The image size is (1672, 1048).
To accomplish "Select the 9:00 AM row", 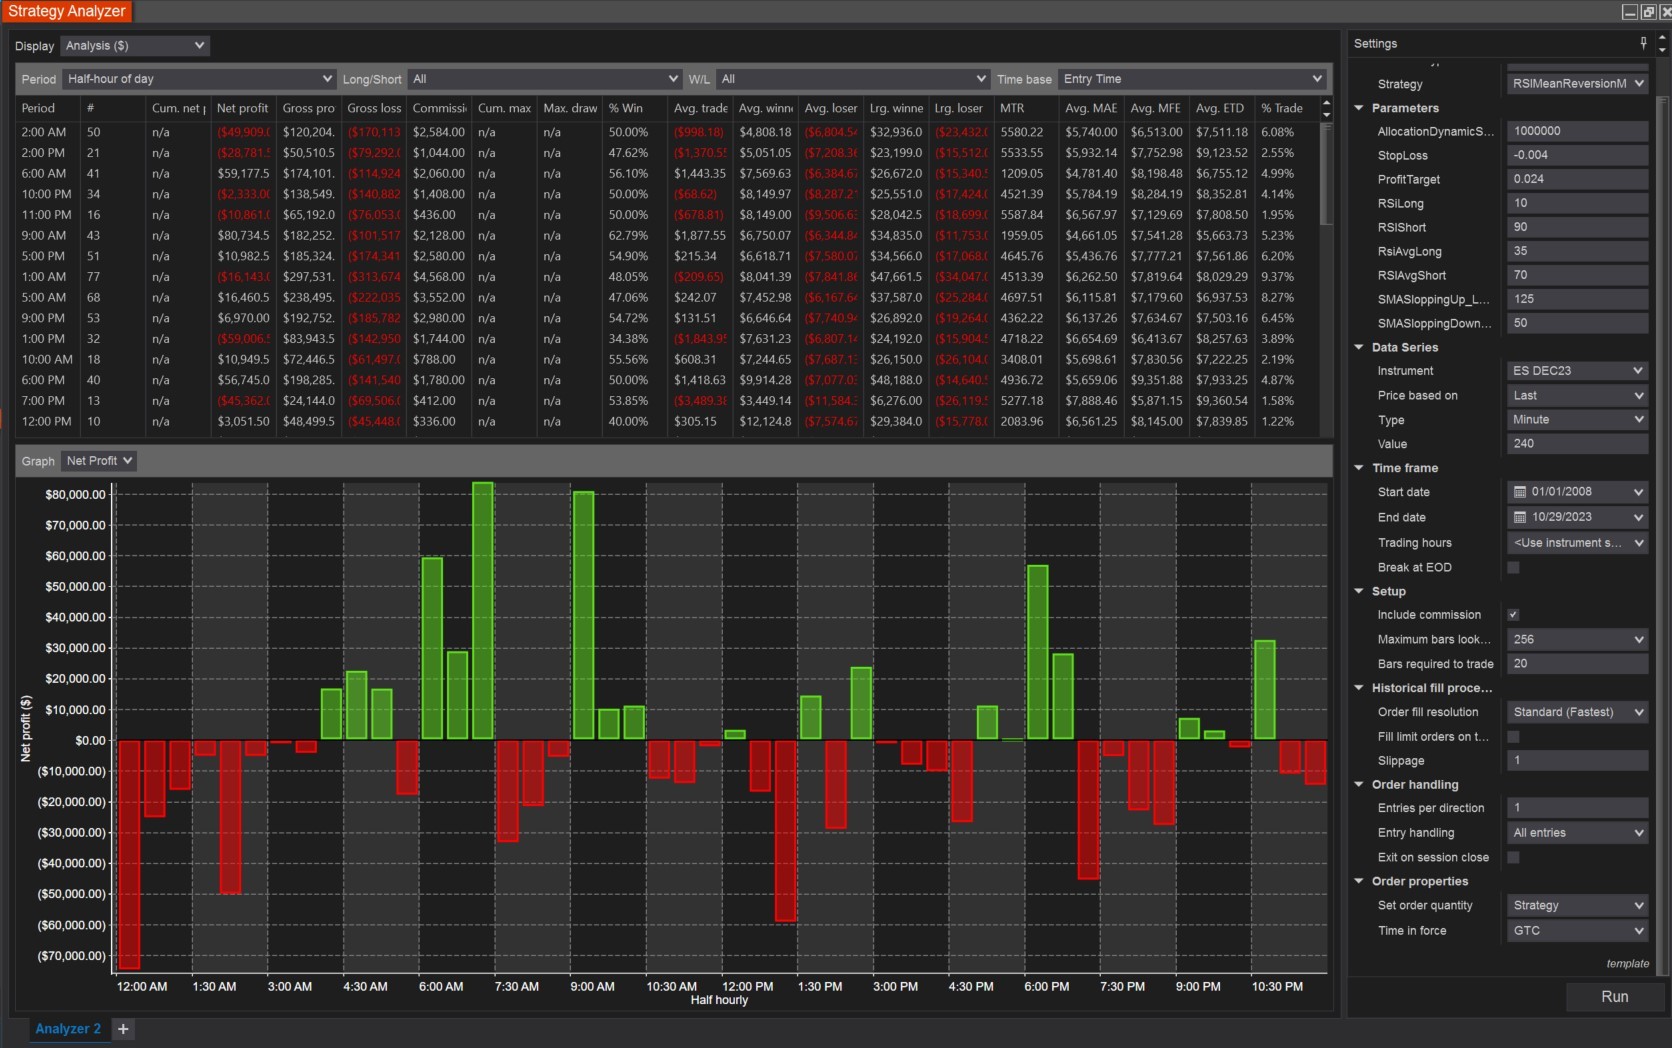I will tap(668, 236).
